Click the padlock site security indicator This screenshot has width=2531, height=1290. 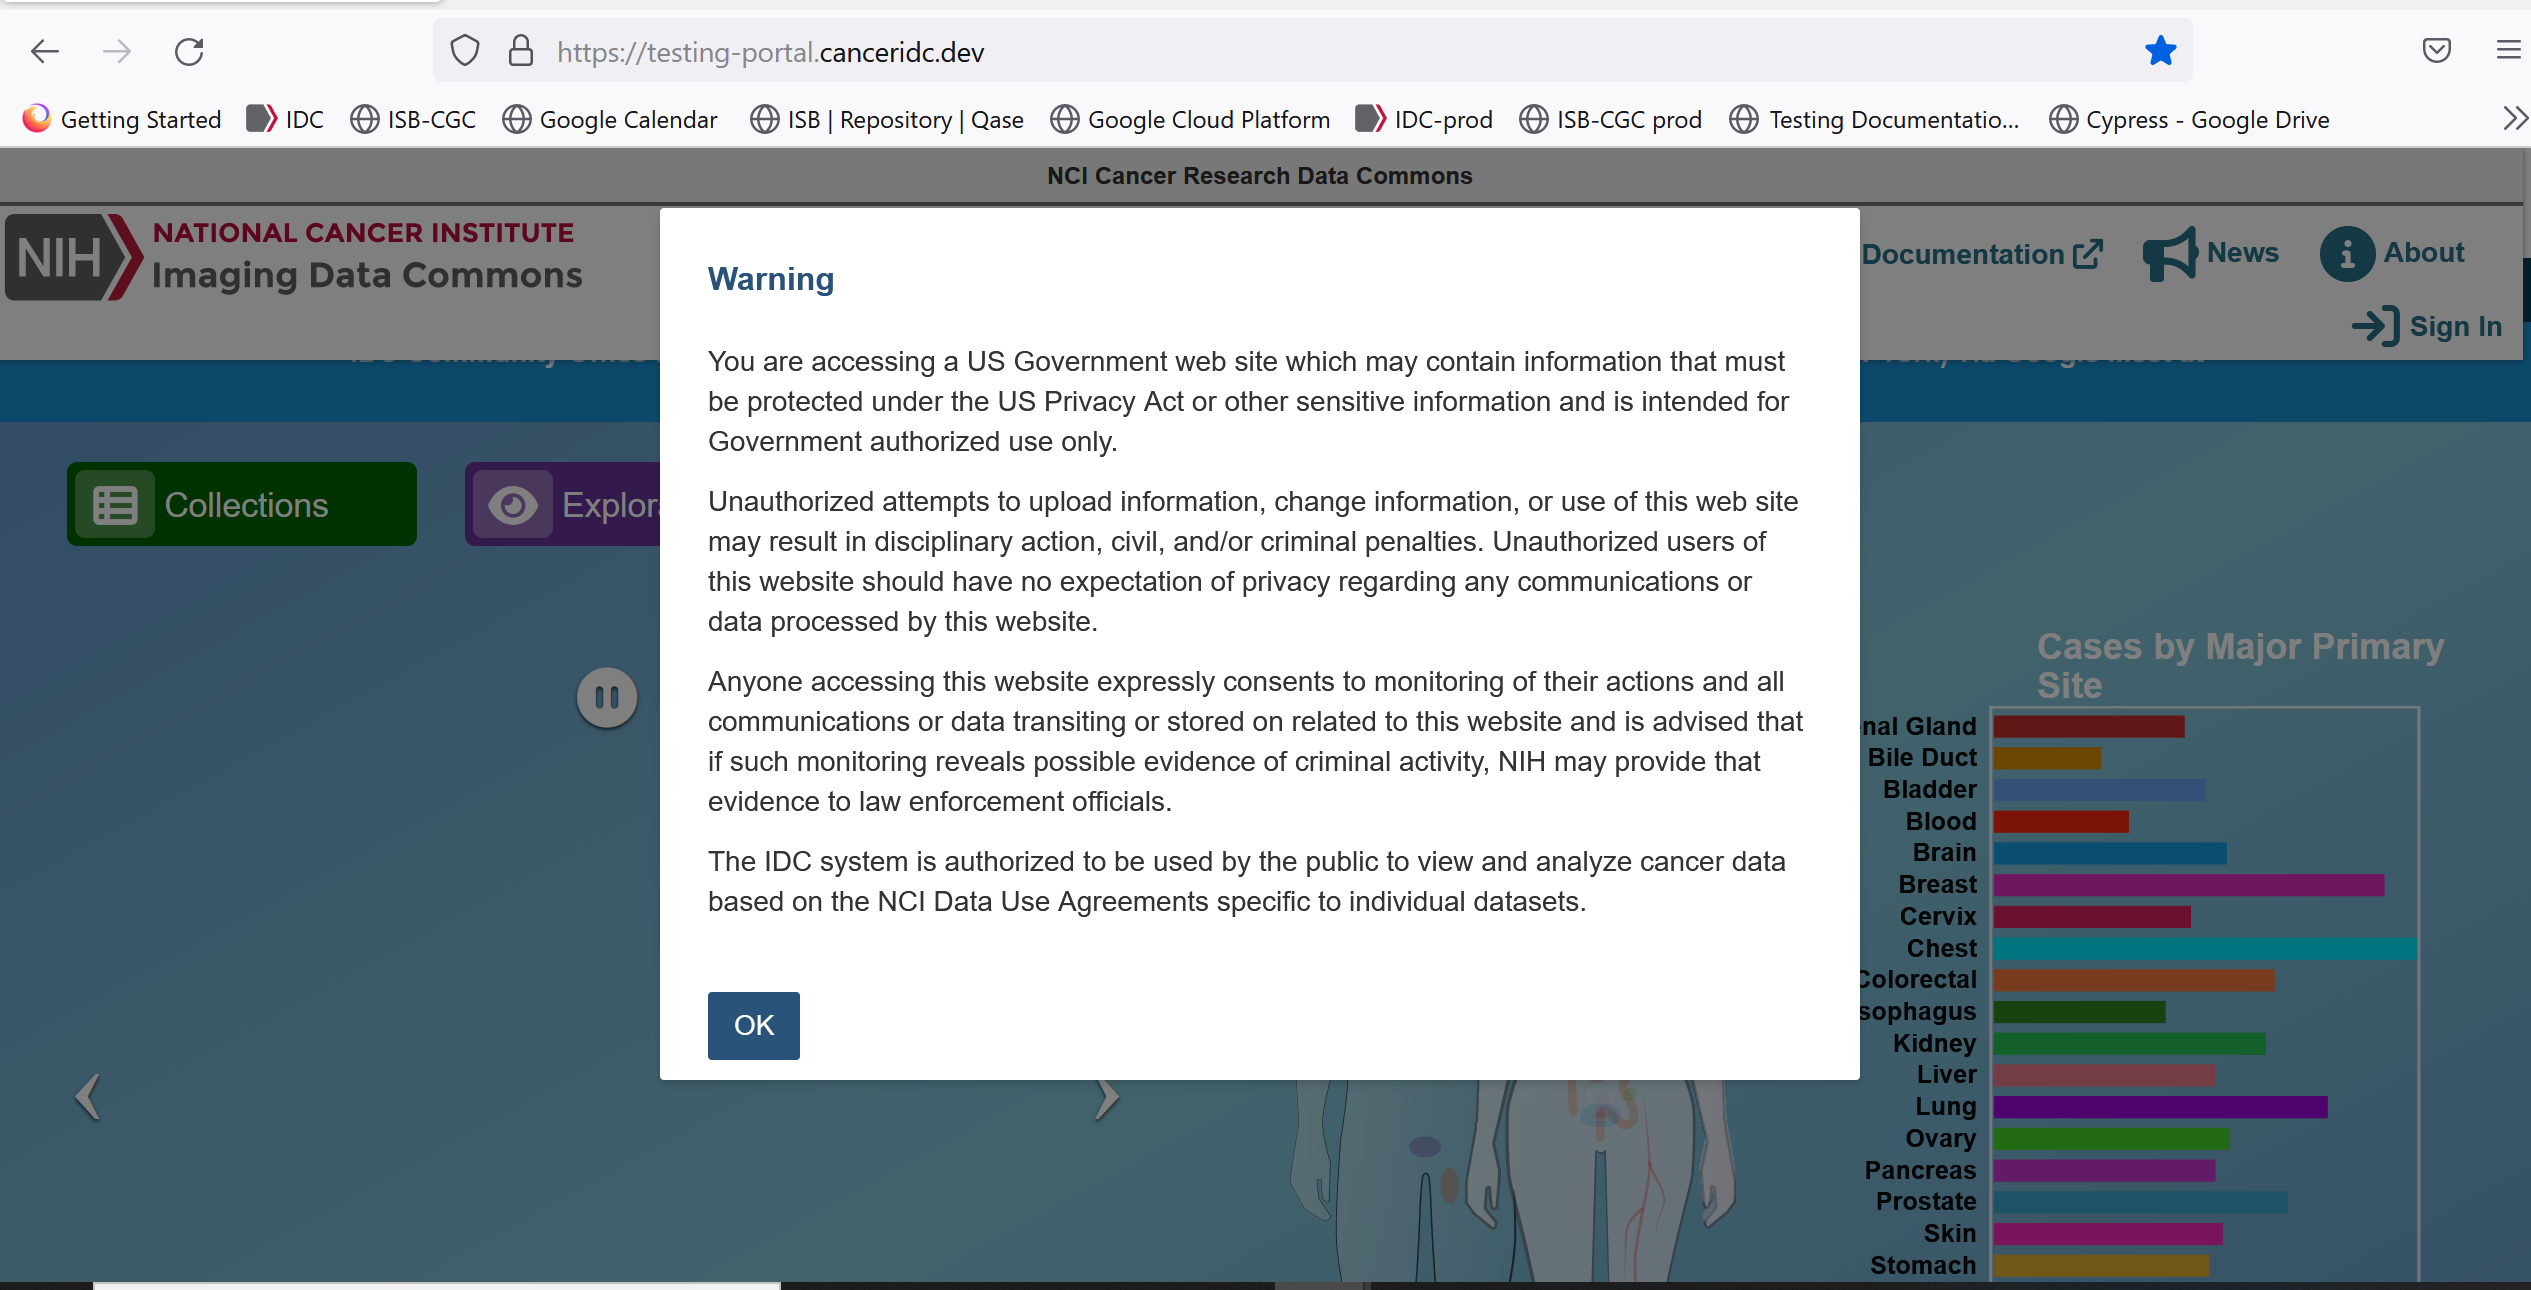[520, 51]
